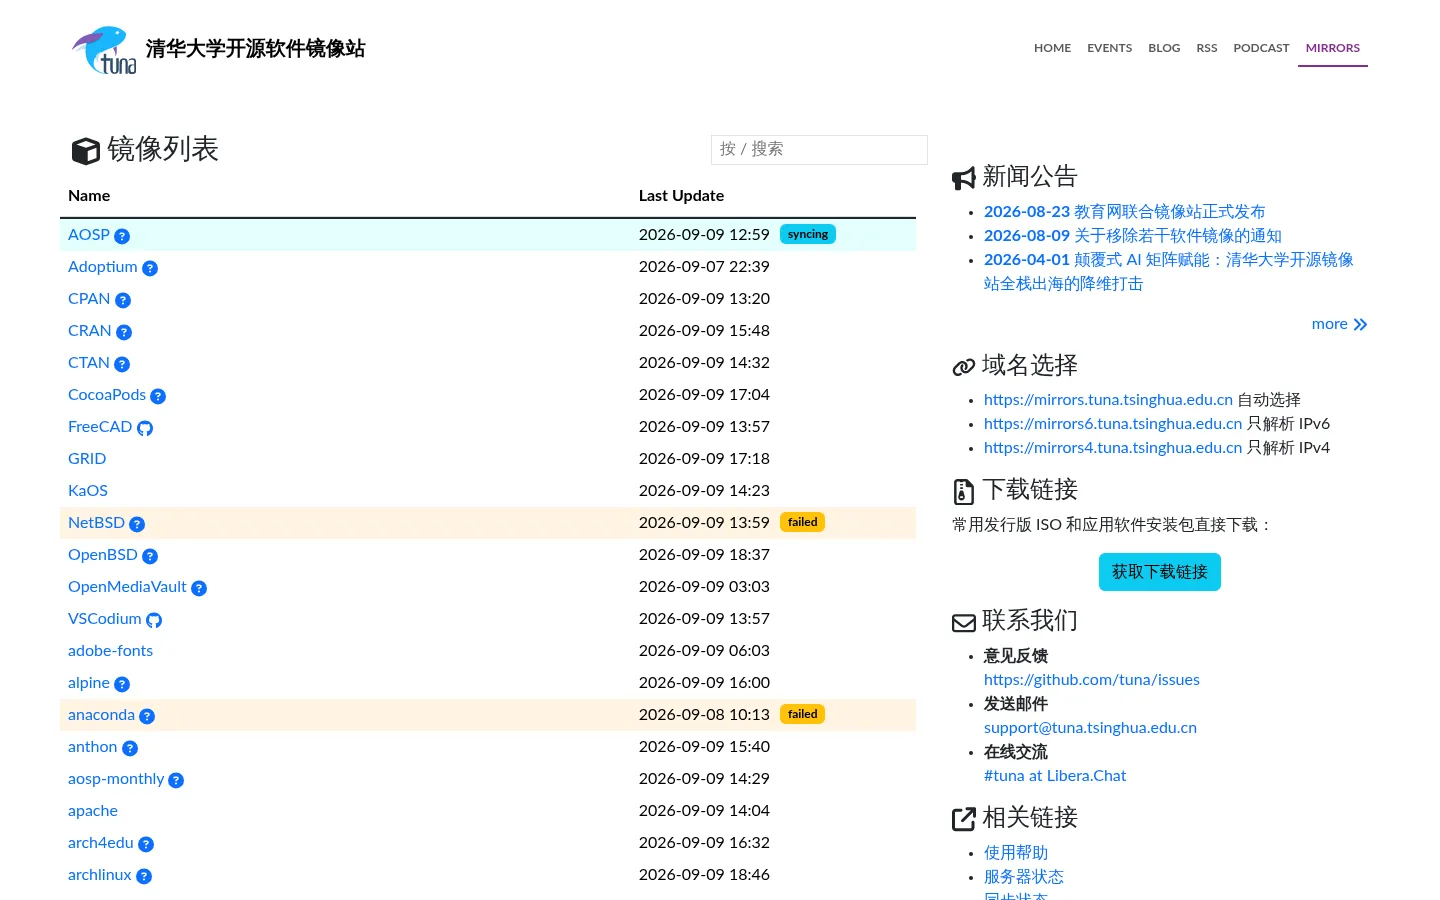Focus the mirror search input field
Screen dimensions: 1440x900
click(819, 150)
